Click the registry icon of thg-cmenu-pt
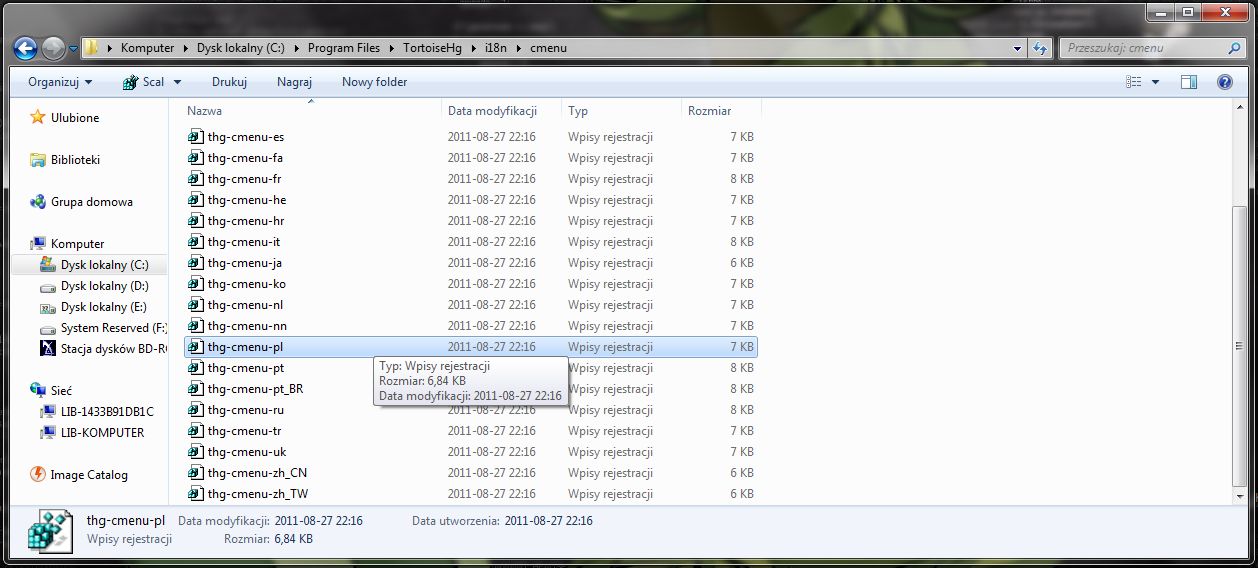Image resolution: width=1258 pixels, height=568 pixels. 195,368
